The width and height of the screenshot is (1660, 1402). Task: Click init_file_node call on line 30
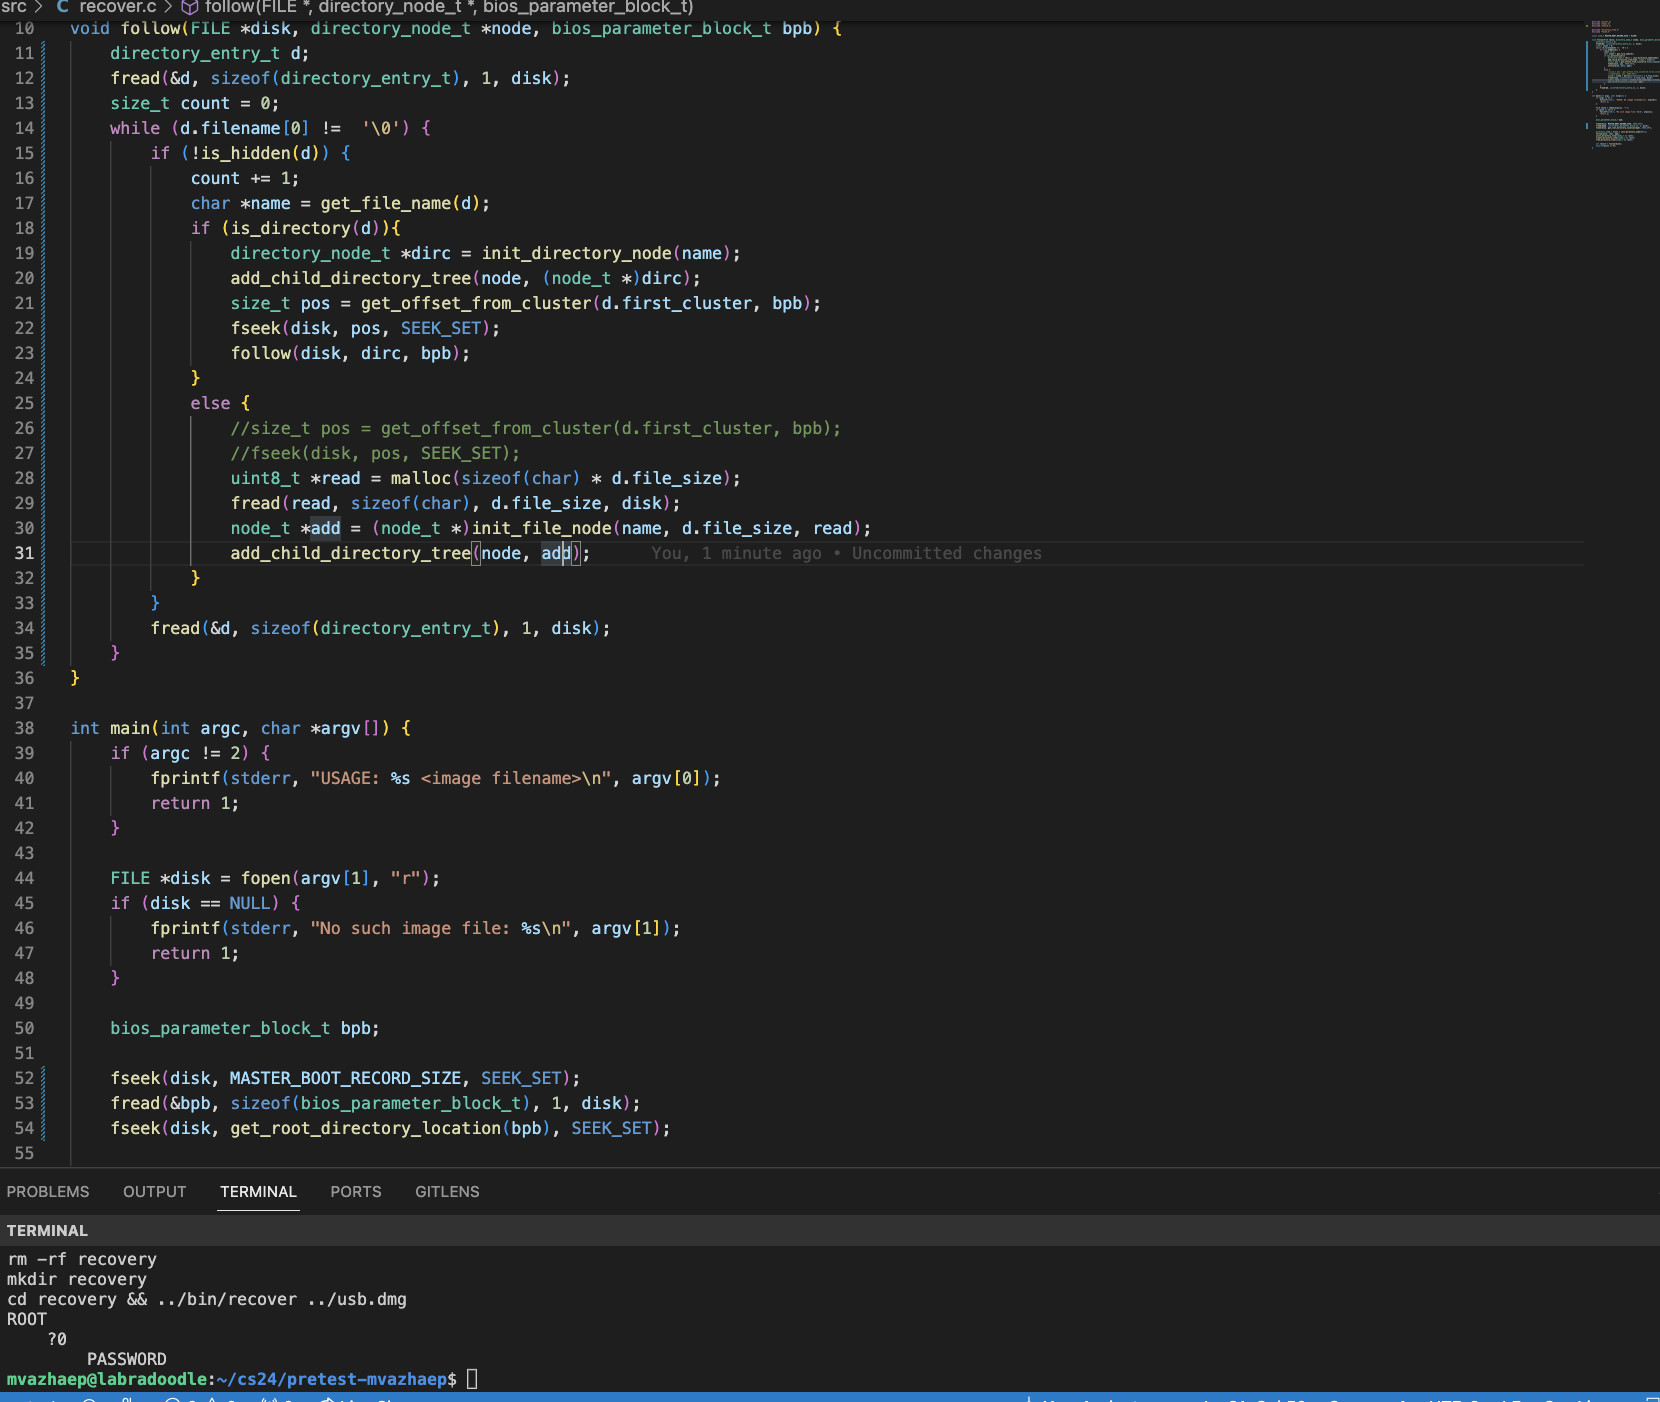click(x=541, y=528)
